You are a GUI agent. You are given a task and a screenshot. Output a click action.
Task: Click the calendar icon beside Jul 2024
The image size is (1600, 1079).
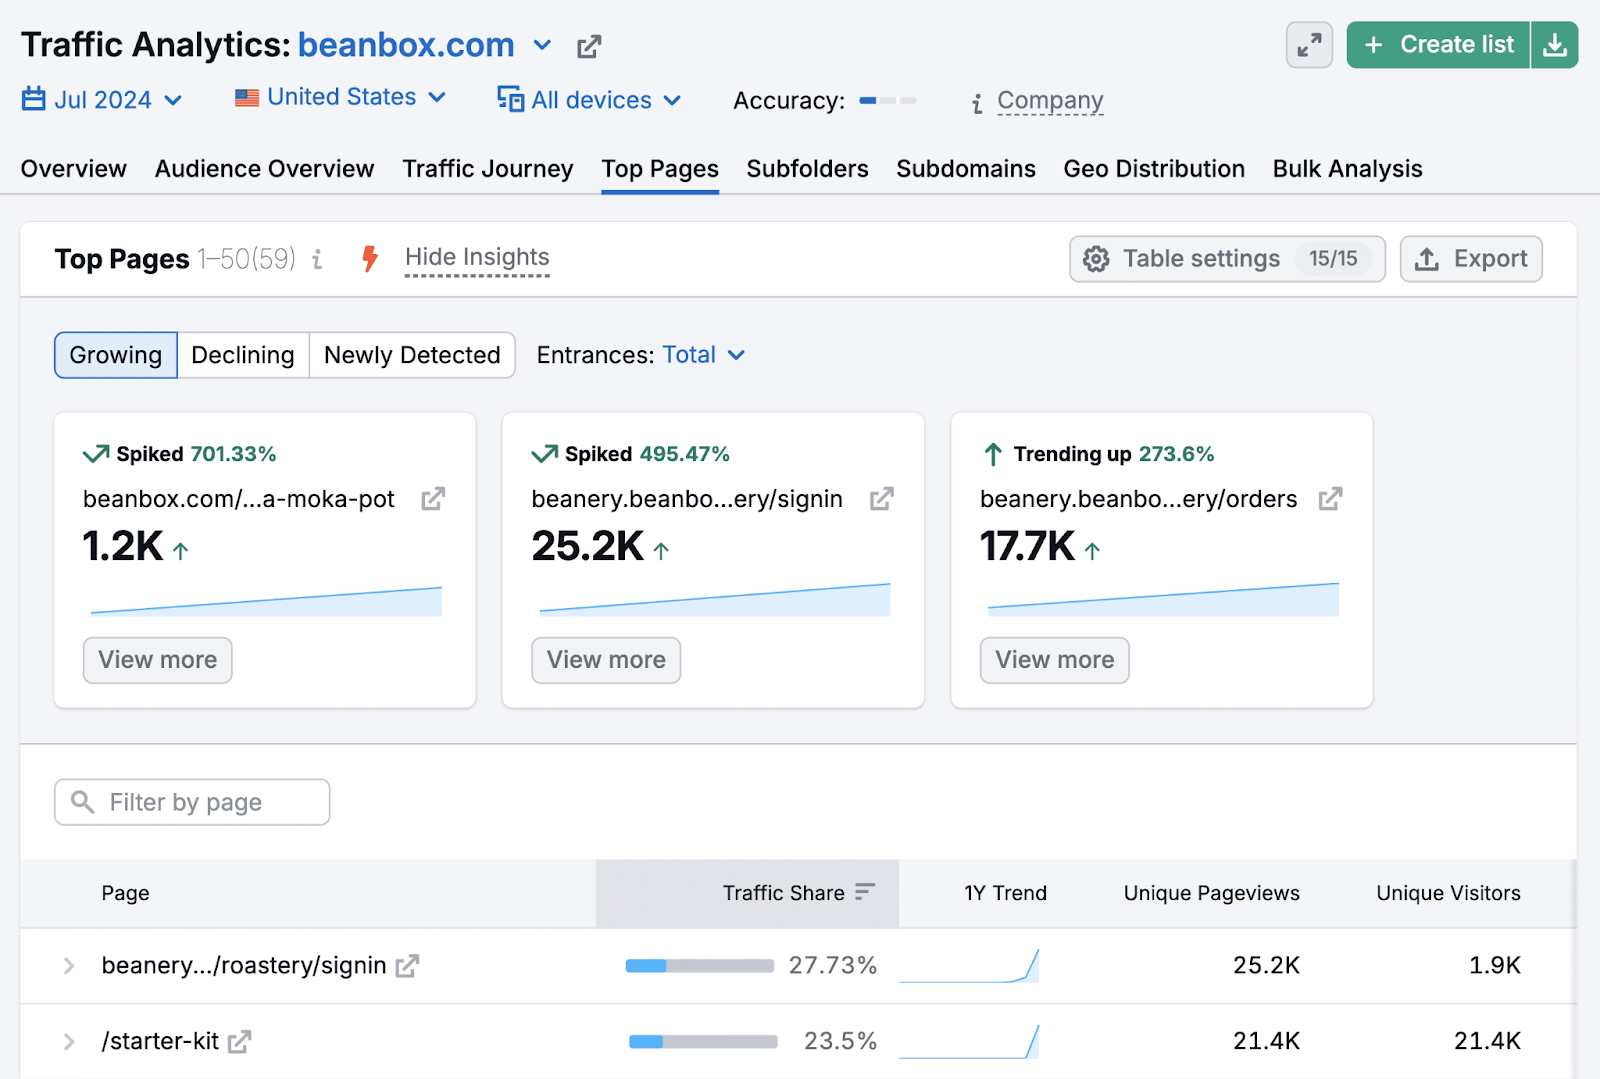(x=34, y=99)
